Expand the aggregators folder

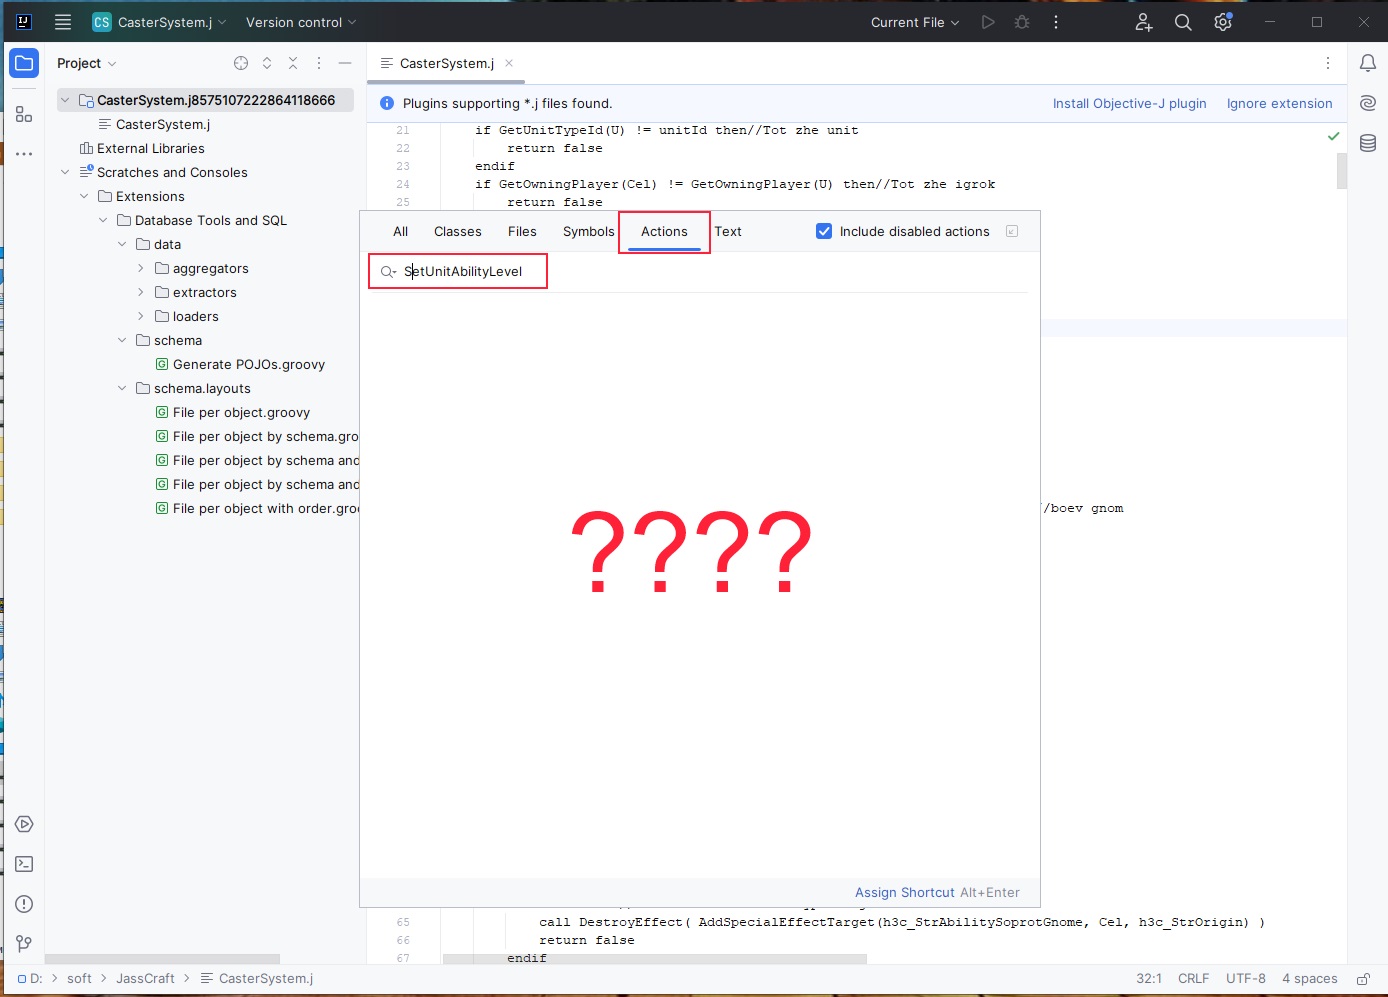click(141, 268)
